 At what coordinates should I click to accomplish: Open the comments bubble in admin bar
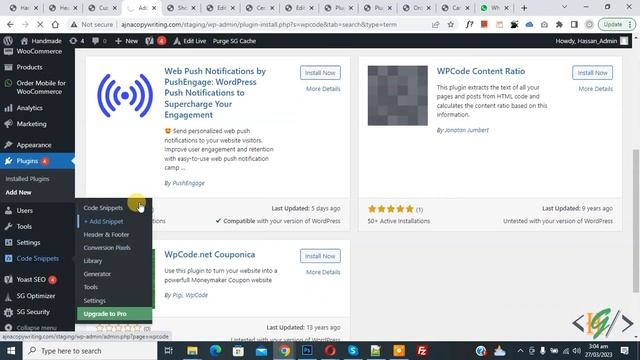point(99,41)
